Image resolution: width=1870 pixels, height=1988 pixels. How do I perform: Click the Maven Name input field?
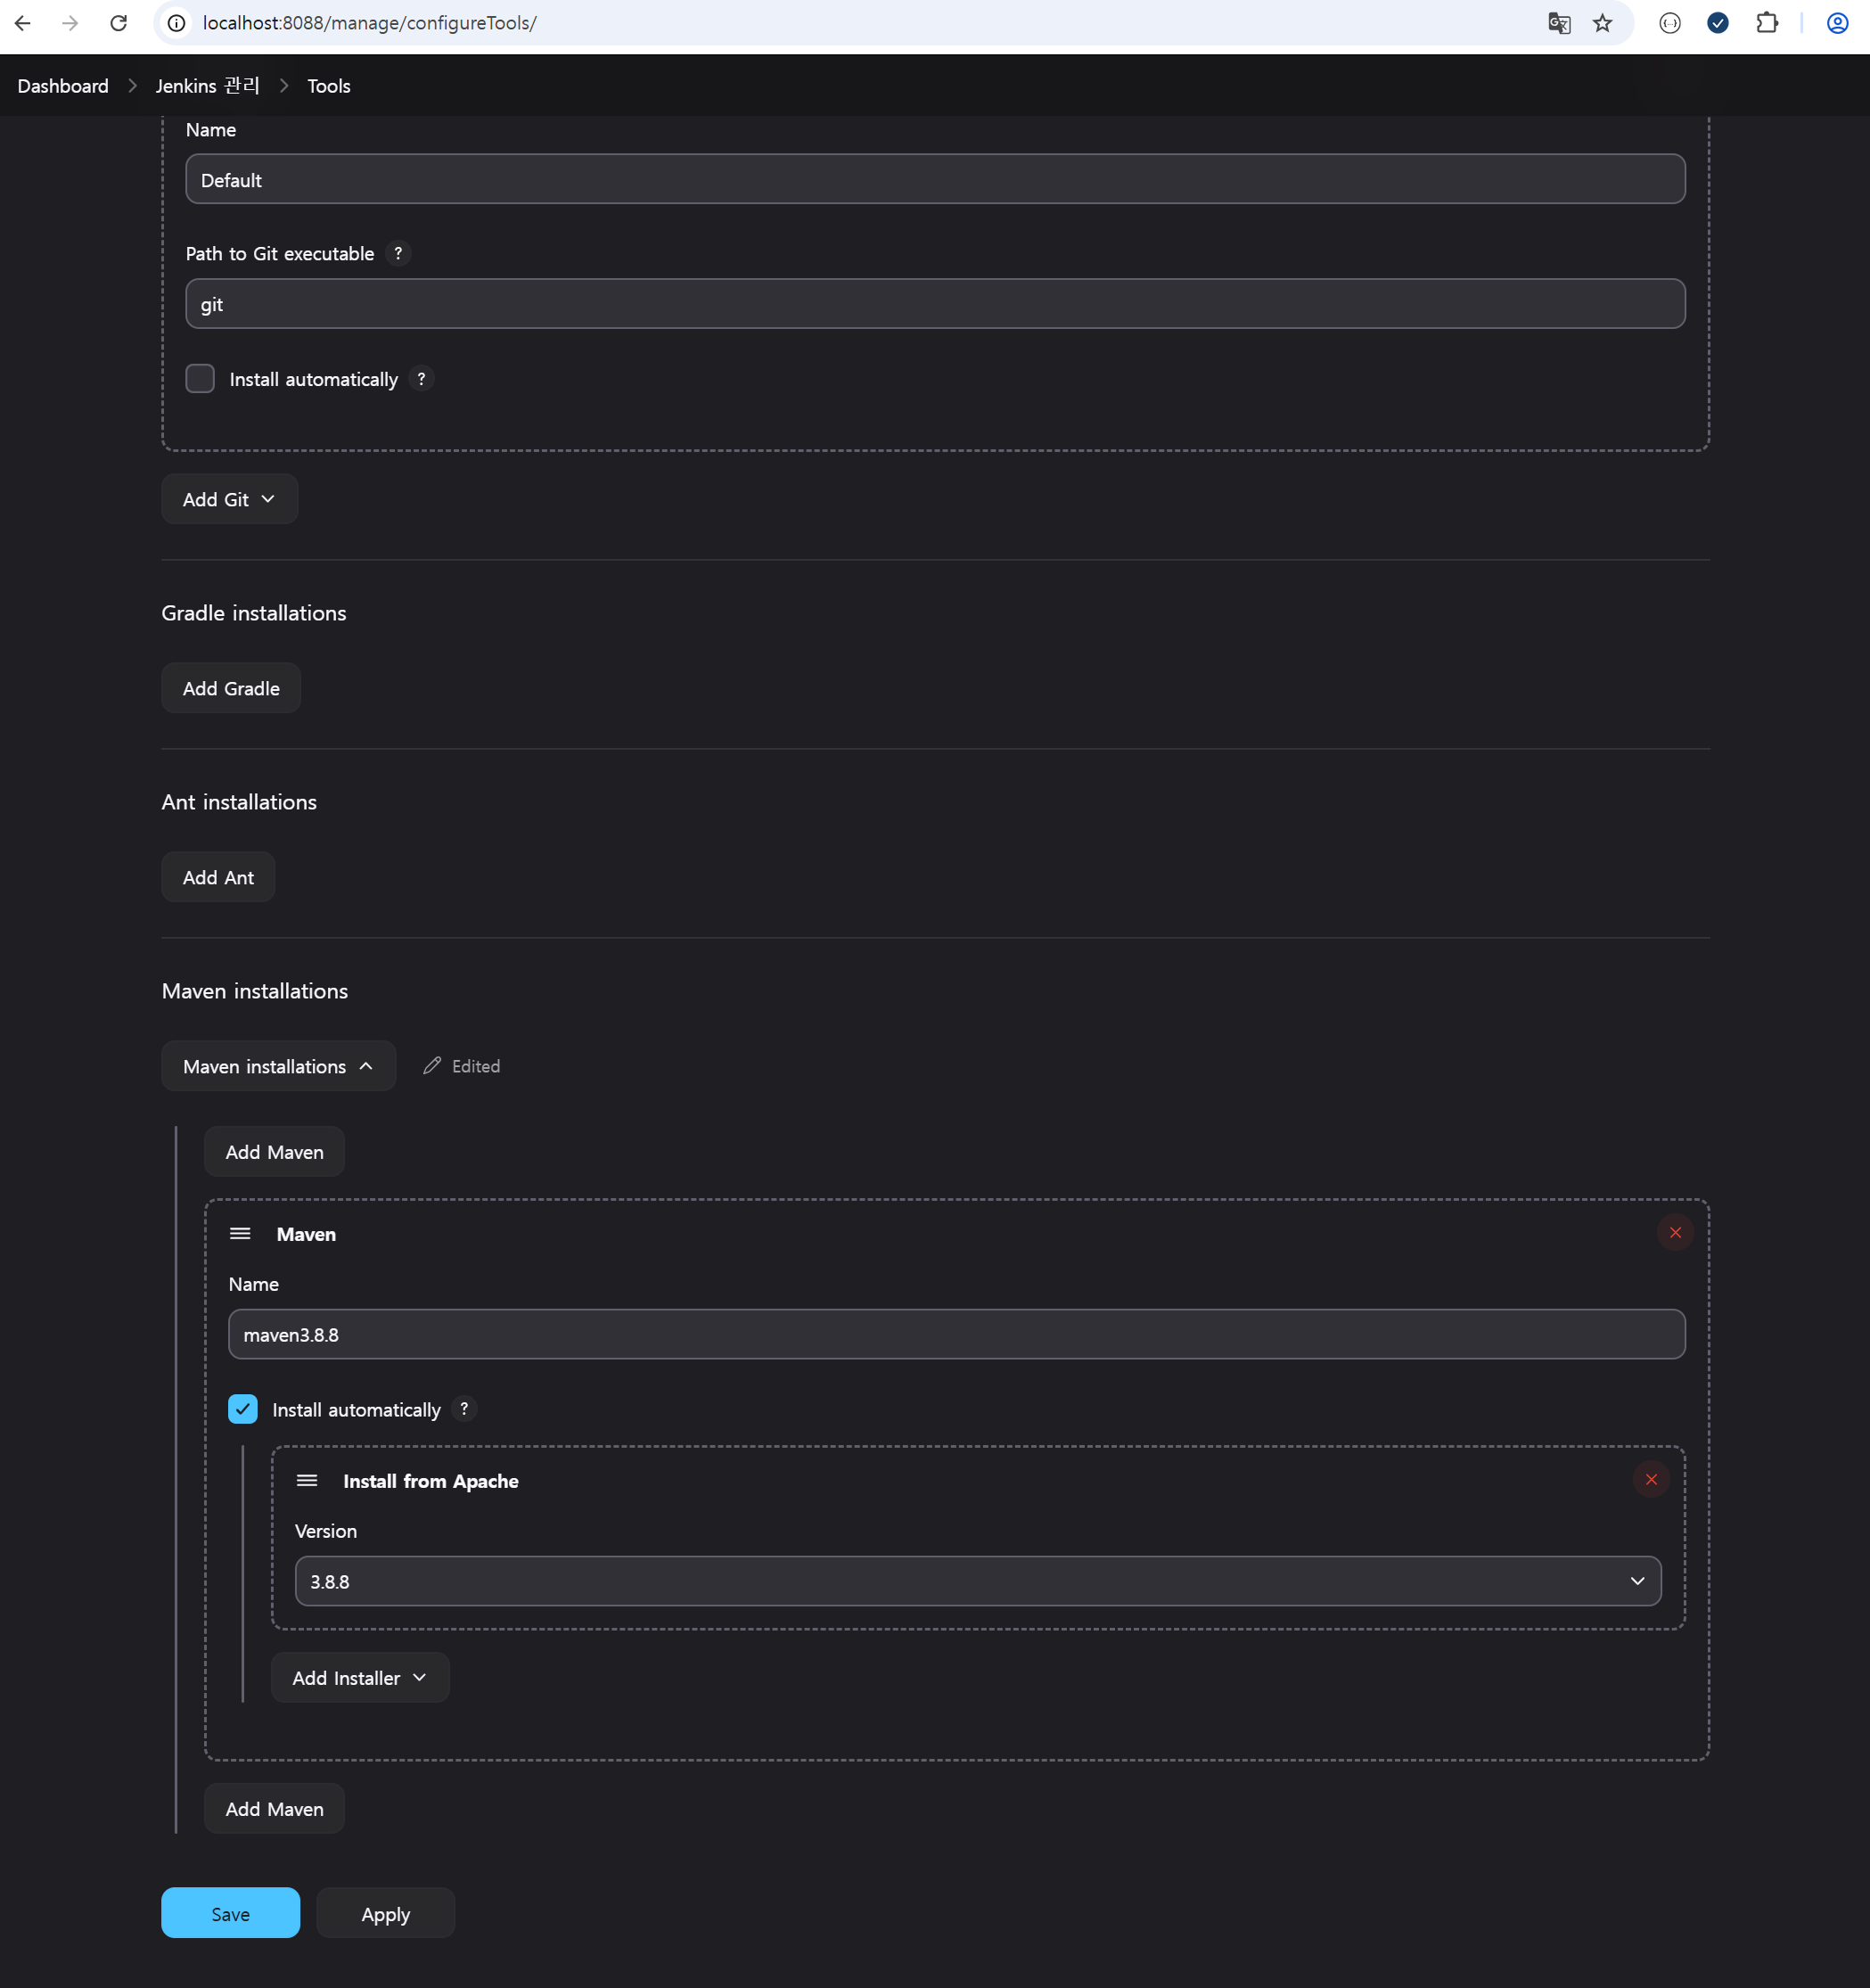coord(955,1334)
